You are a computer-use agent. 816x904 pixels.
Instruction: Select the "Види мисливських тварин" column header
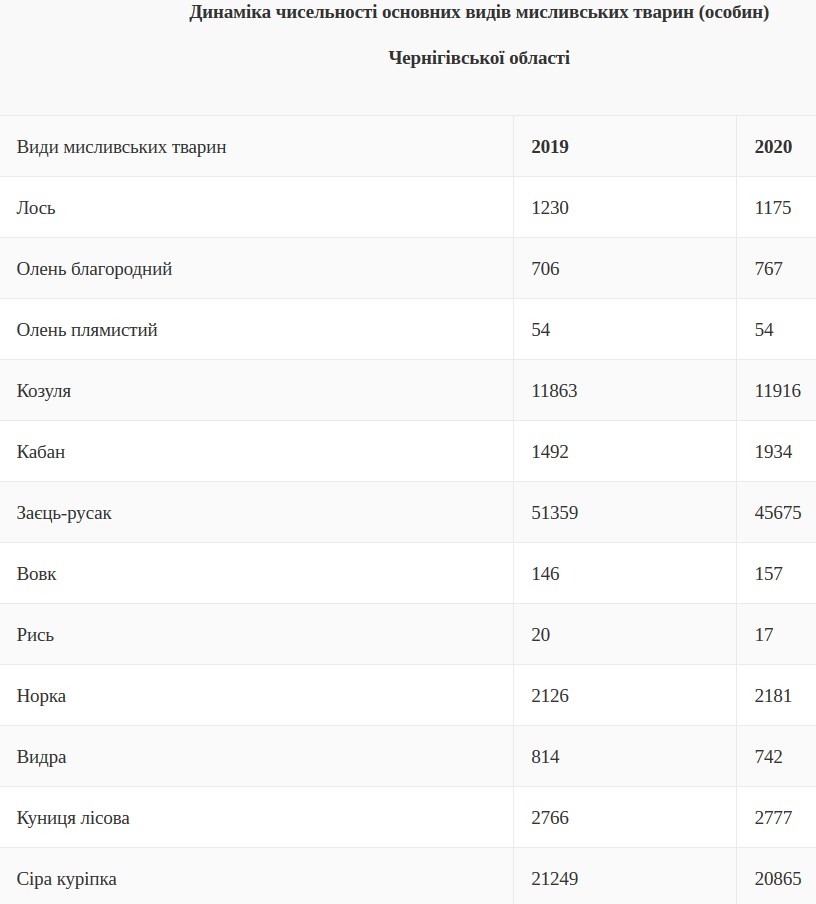(x=122, y=147)
